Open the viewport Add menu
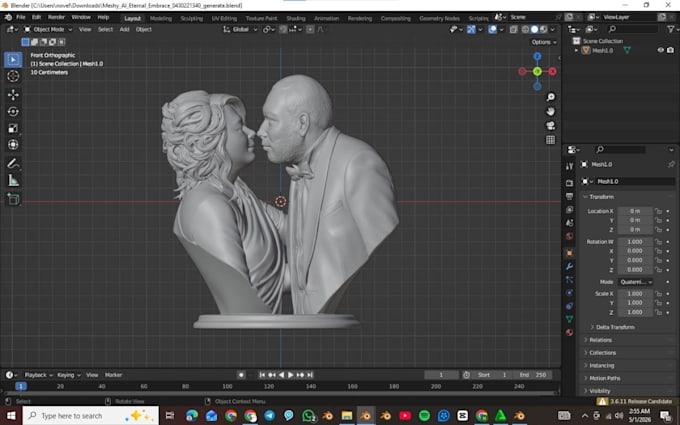The image size is (680, 425). [124, 29]
